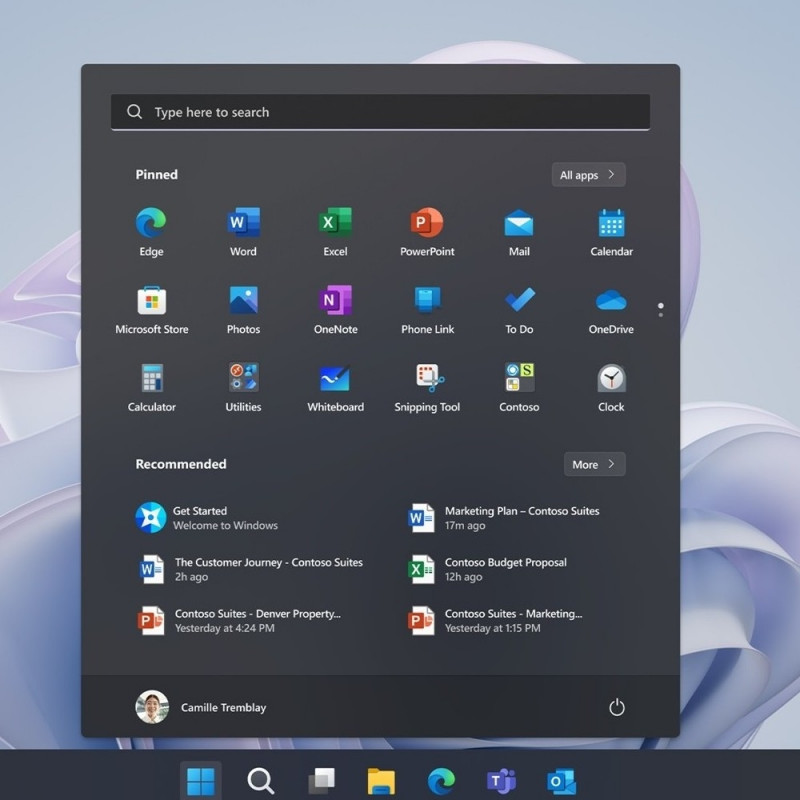Go to next pinned page dot
Image resolution: width=800 pixels, height=800 pixels.
click(x=660, y=314)
